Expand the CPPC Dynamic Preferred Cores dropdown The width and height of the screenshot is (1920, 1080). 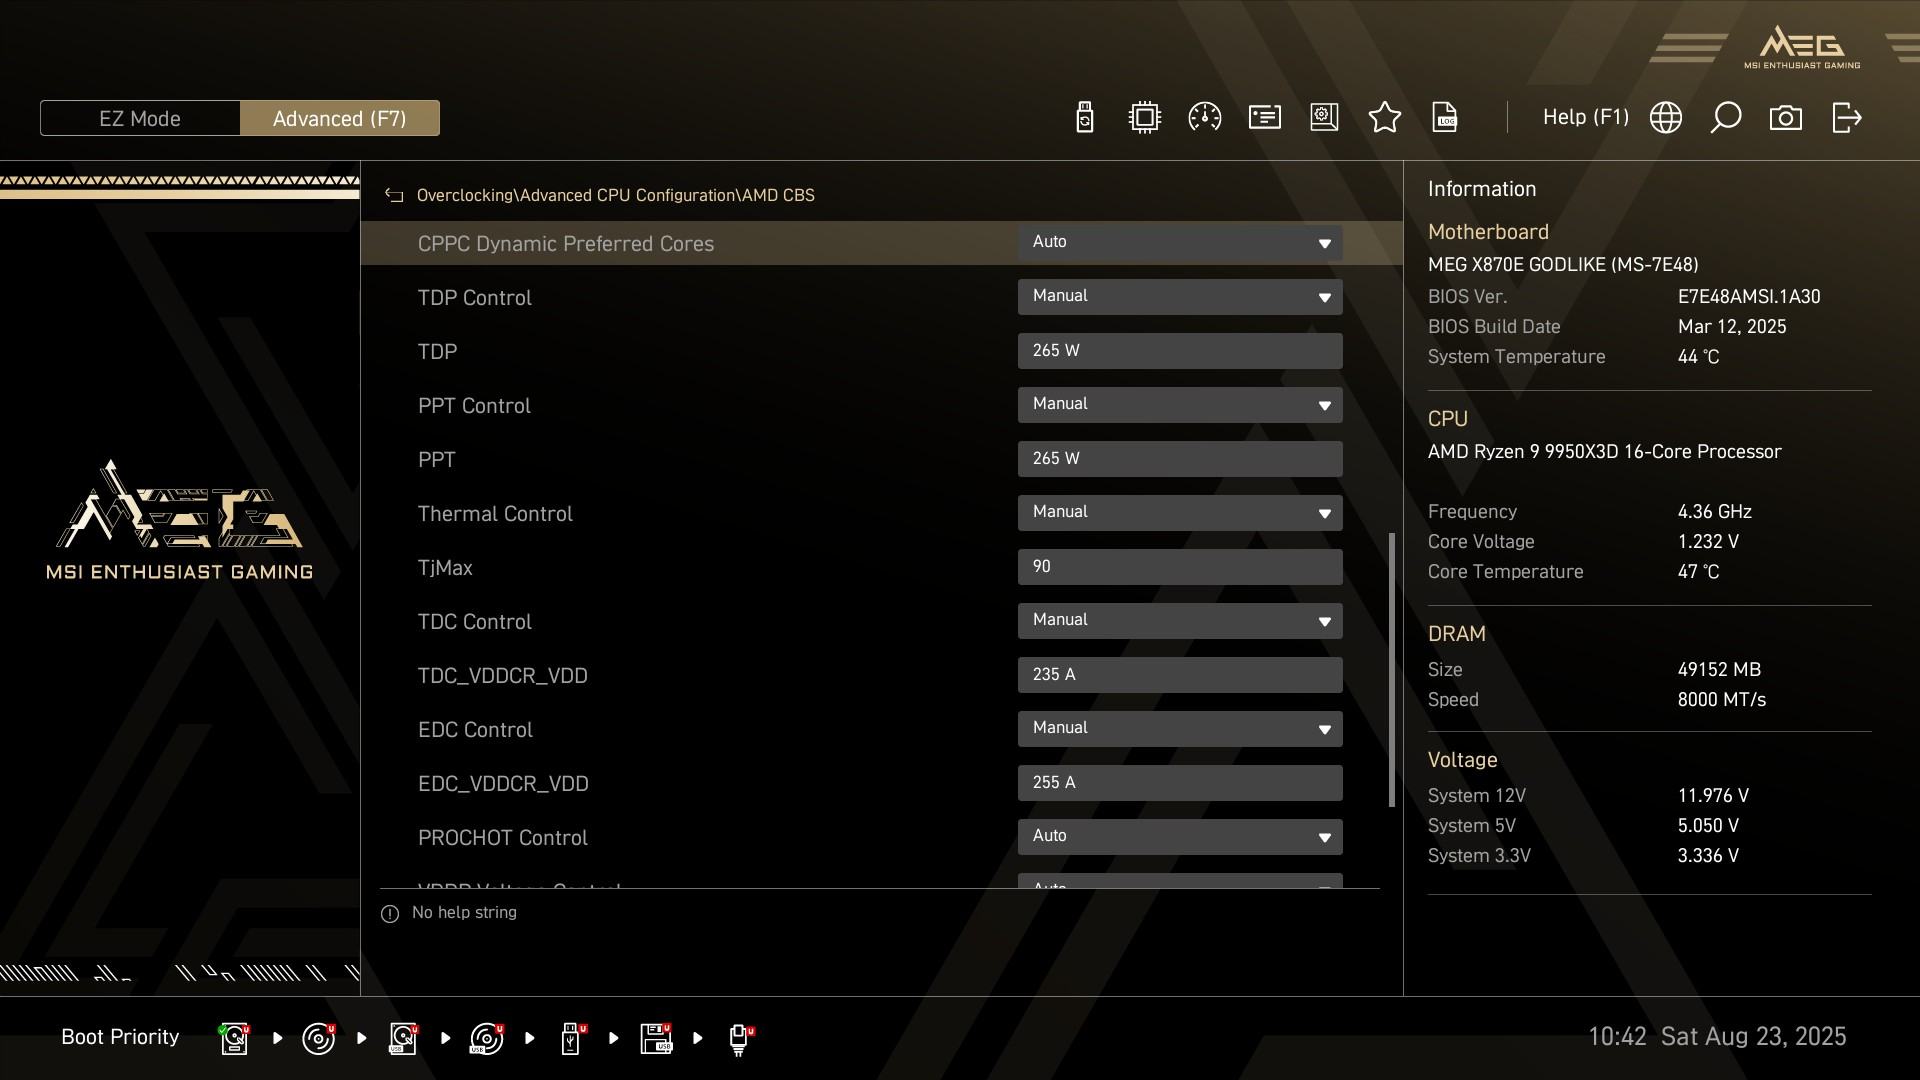coord(1179,243)
